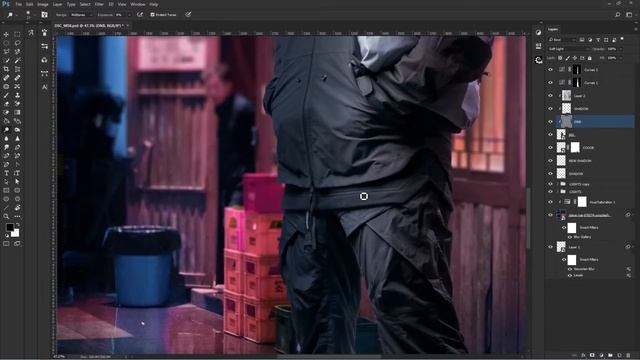The height and width of the screenshot is (360, 640).
Task: Filter layers by type layers icon
Action: (x=598, y=40)
